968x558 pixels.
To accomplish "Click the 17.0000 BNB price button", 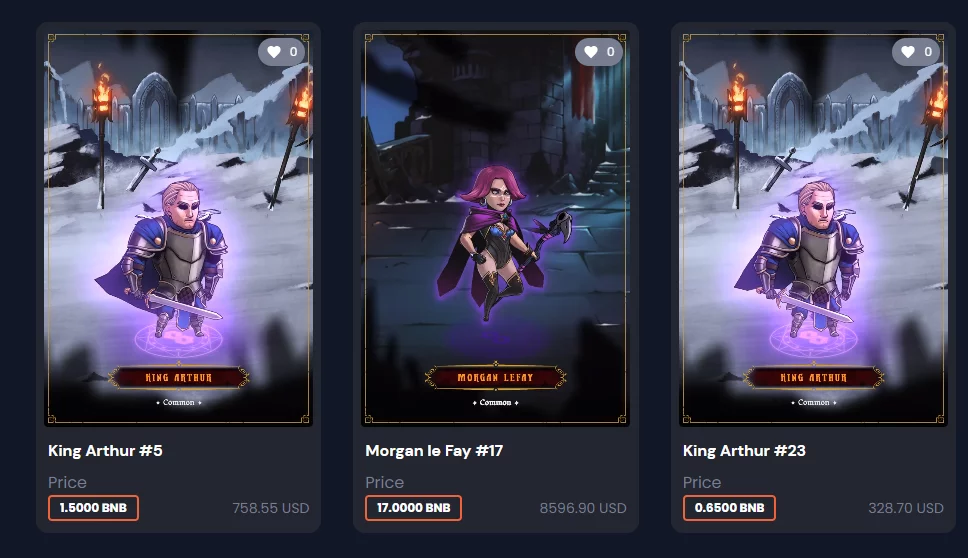I will coord(414,508).
